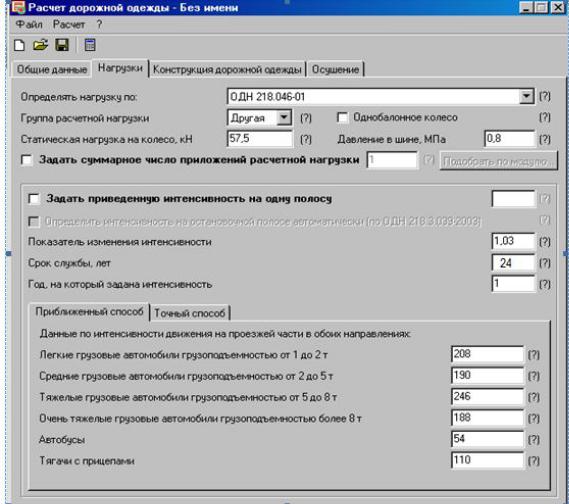Click the Тяжелые грузовые автомобили field 246
This screenshot has height=504, width=569.
click(x=487, y=397)
